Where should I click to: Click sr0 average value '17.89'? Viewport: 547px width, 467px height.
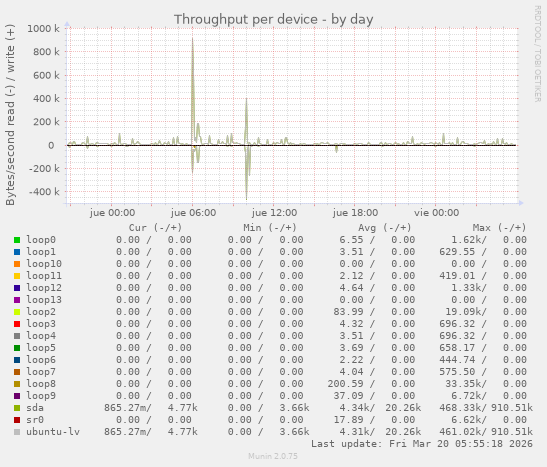[x=348, y=420]
